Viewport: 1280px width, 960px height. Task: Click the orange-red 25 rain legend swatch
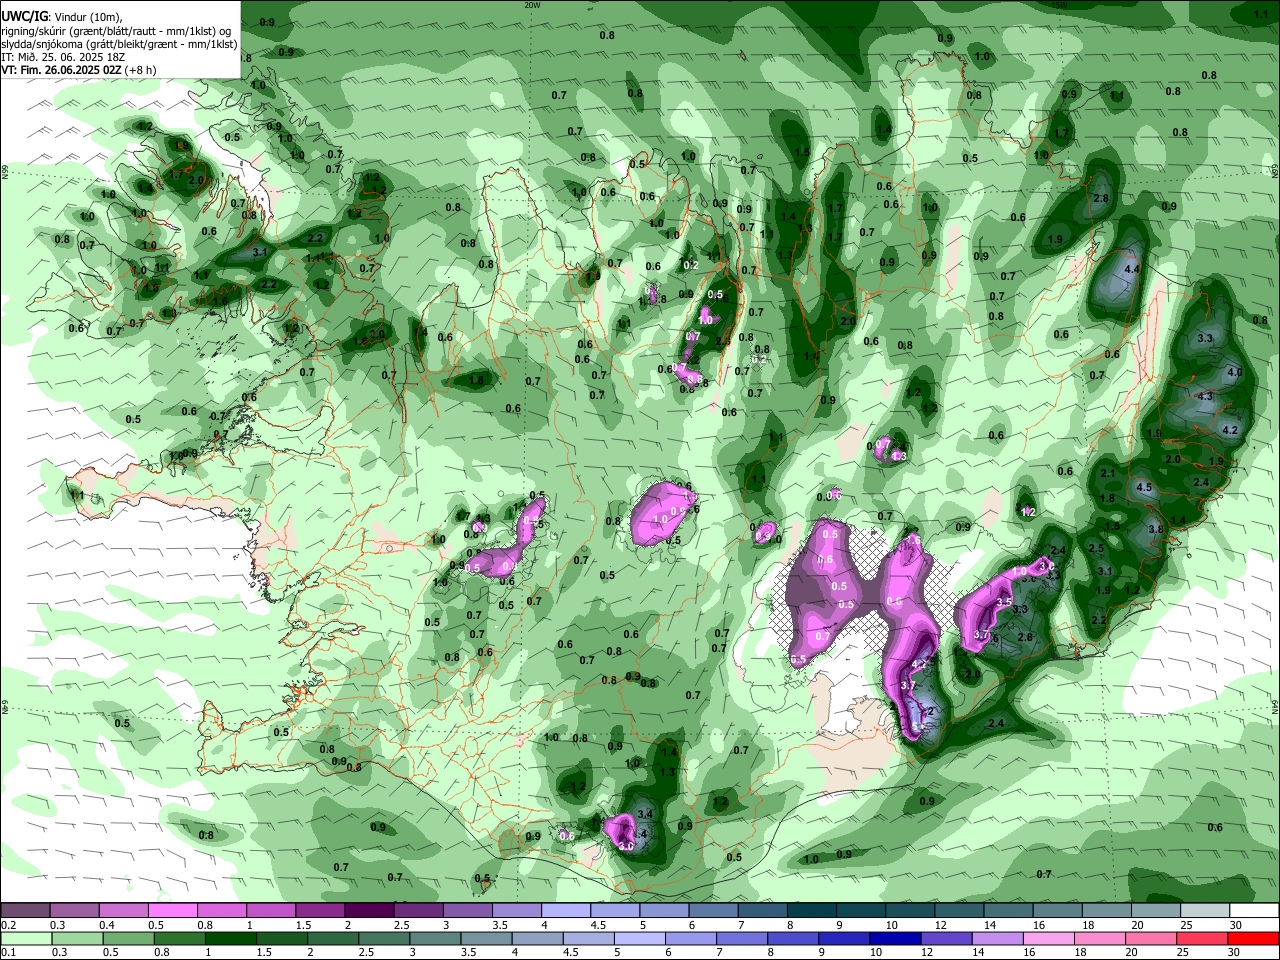1202,938
